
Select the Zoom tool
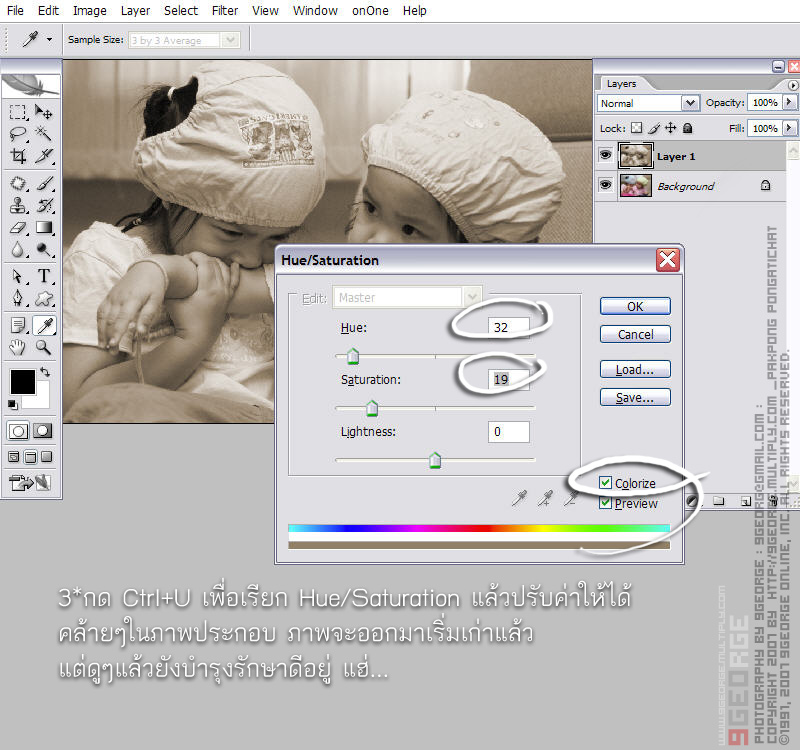[44, 347]
